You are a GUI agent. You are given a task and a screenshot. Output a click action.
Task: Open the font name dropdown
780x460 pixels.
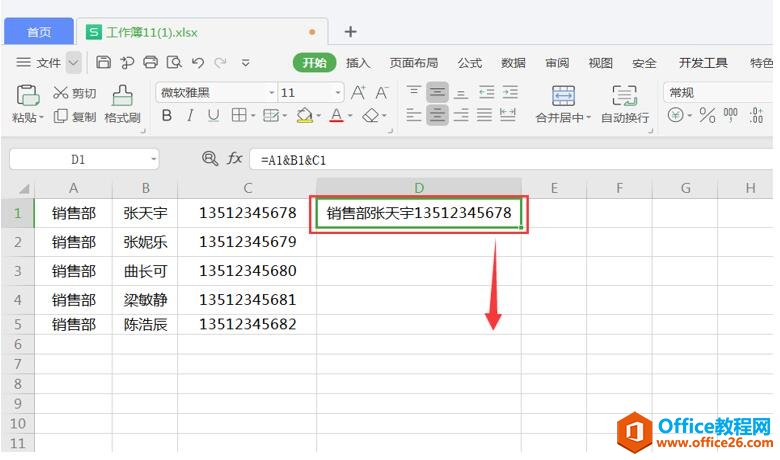tap(272, 92)
